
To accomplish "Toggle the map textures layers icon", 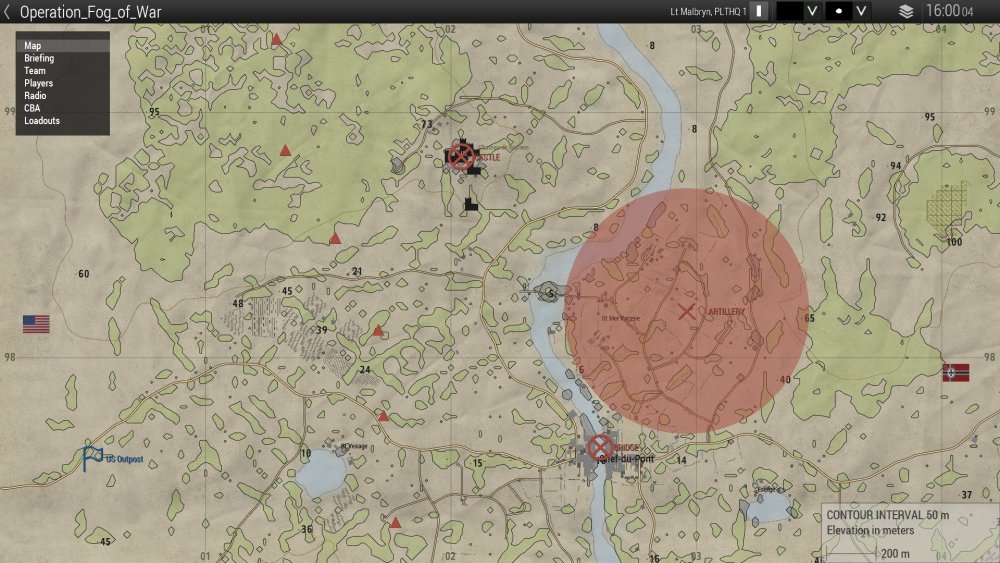I will click(x=906, y=11).
